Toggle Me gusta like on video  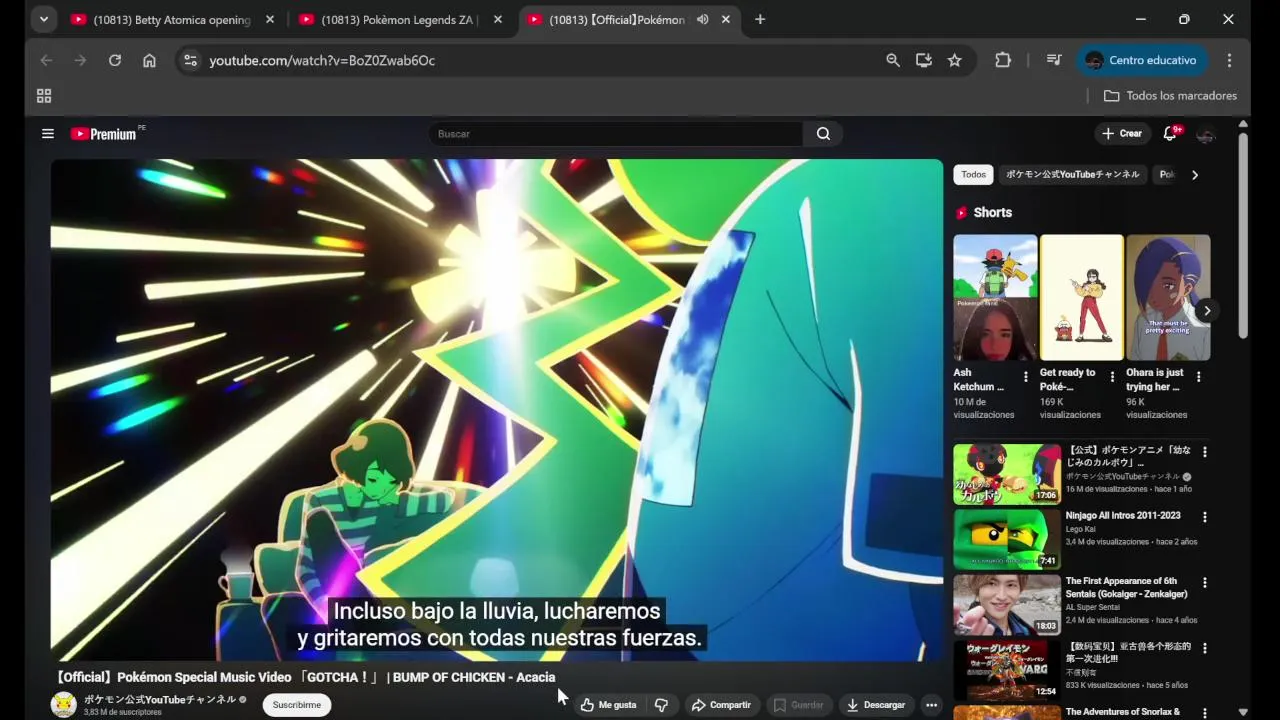point(608,705)
